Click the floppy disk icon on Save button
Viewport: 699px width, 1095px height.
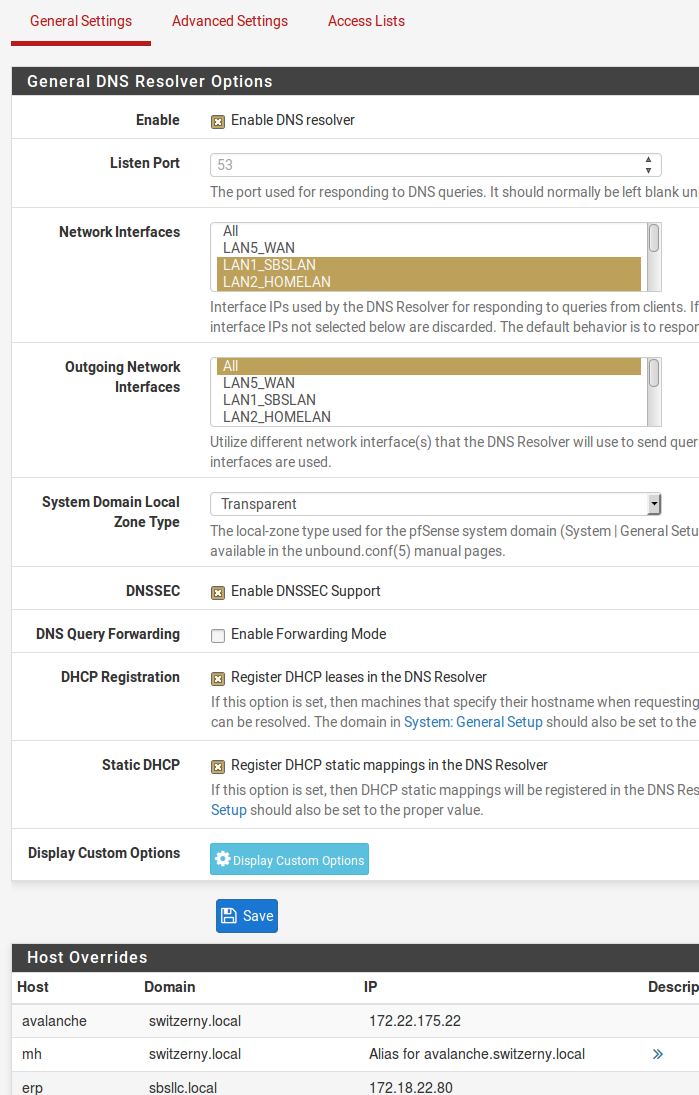coord(231,915)
